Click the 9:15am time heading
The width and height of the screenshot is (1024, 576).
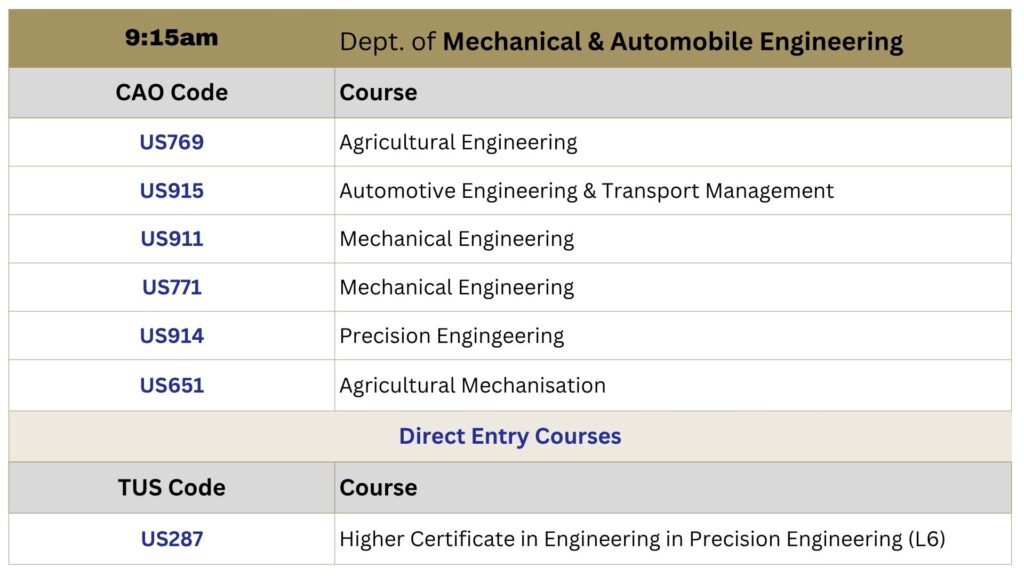point(172,38)
